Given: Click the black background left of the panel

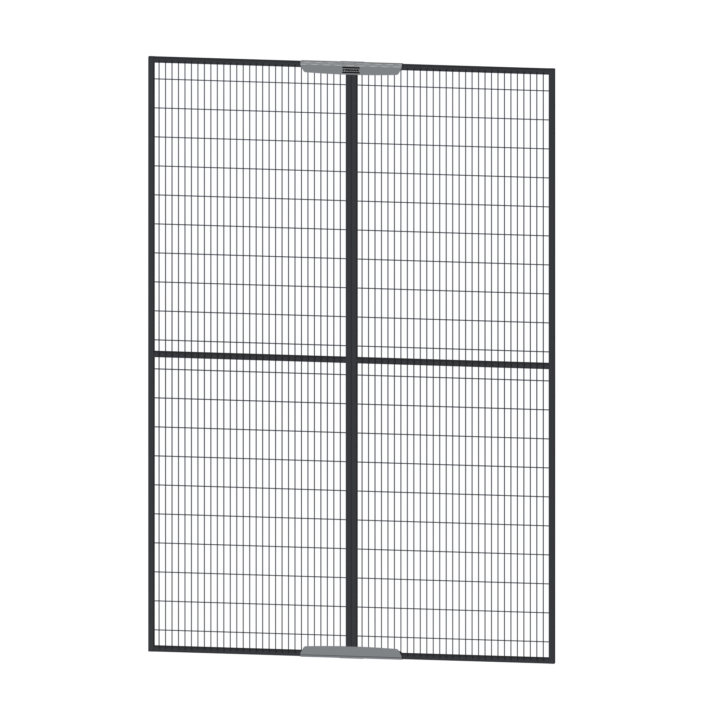Looking at the screenshot, I should [x=70, y=360].
